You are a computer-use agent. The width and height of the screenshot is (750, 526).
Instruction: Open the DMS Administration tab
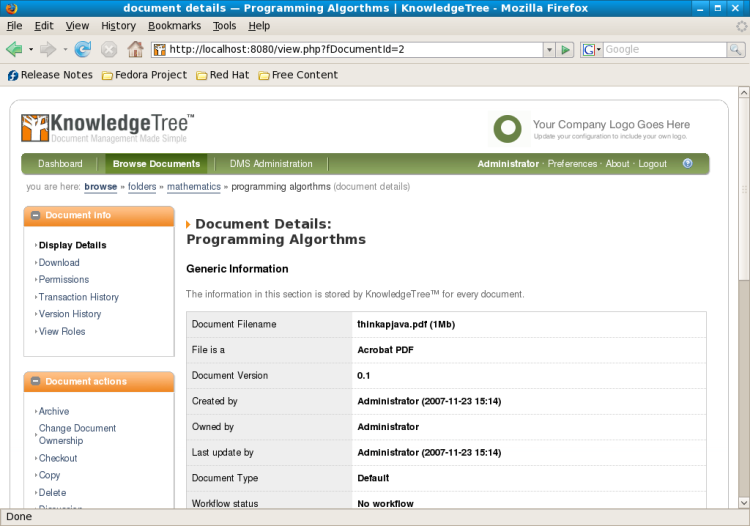[271, 164]
